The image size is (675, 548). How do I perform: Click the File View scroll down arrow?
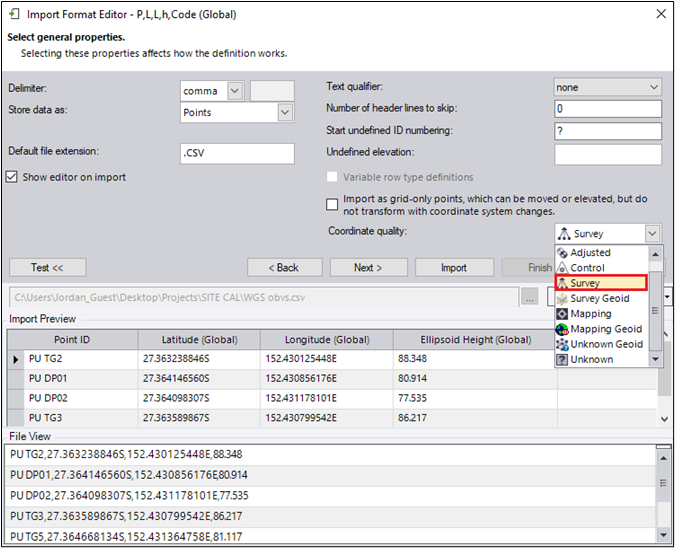click(663, 535)
